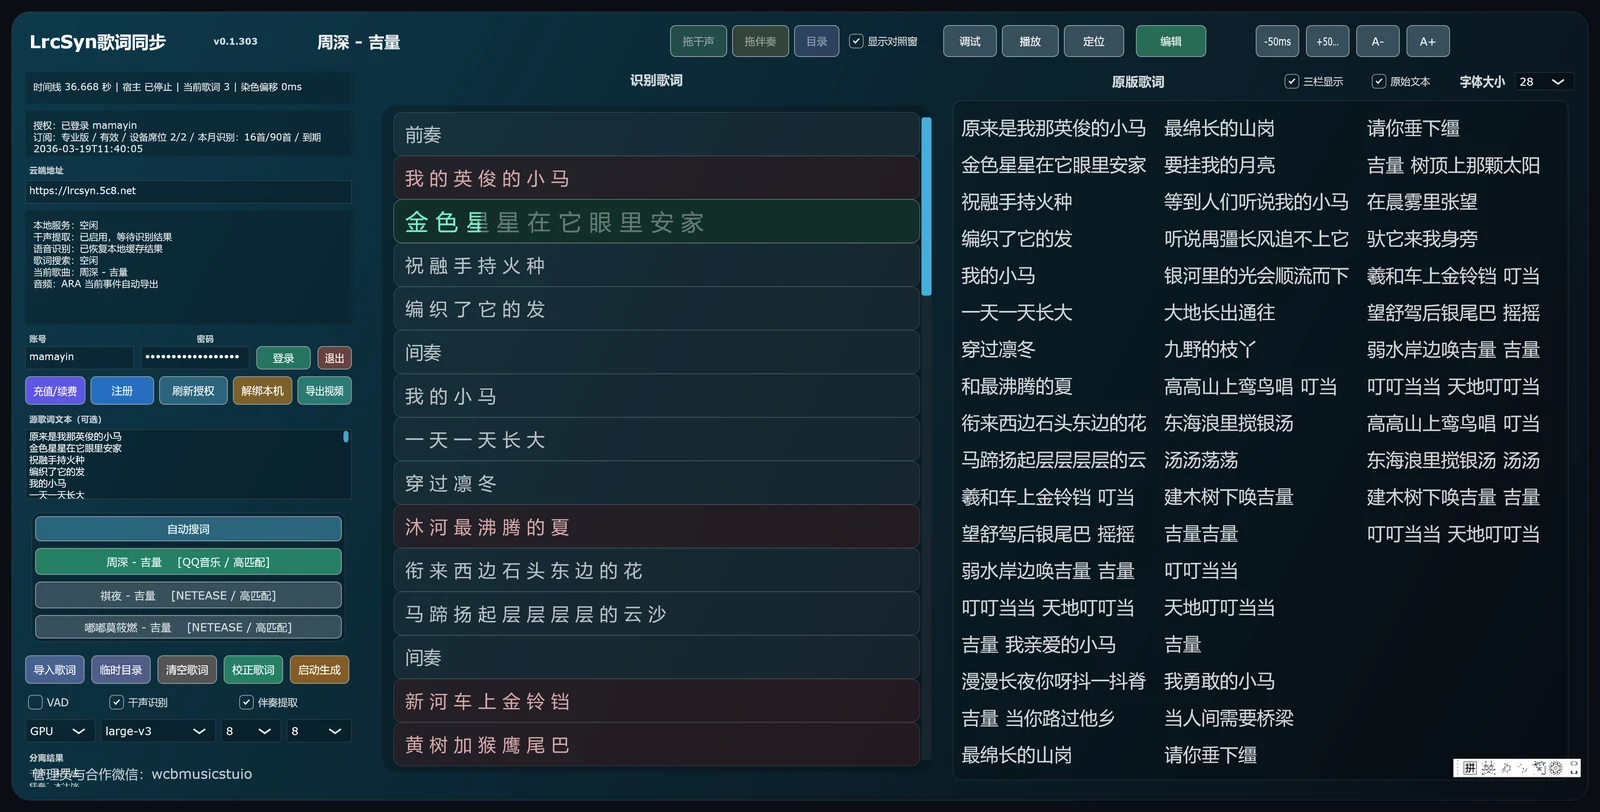This screenshot has width=1600, height=812.
Task: Select recognized lyric row 穿过凛冬
Action: (x=656, y=483)
